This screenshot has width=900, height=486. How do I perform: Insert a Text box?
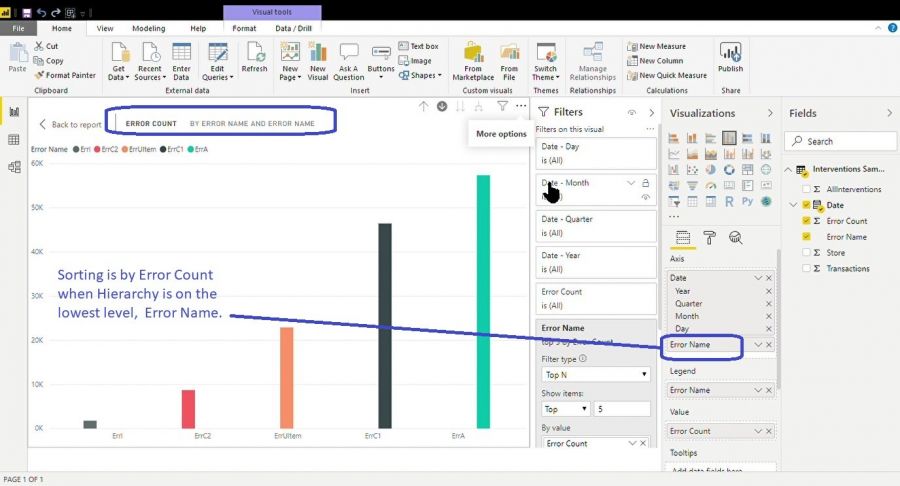418,46
